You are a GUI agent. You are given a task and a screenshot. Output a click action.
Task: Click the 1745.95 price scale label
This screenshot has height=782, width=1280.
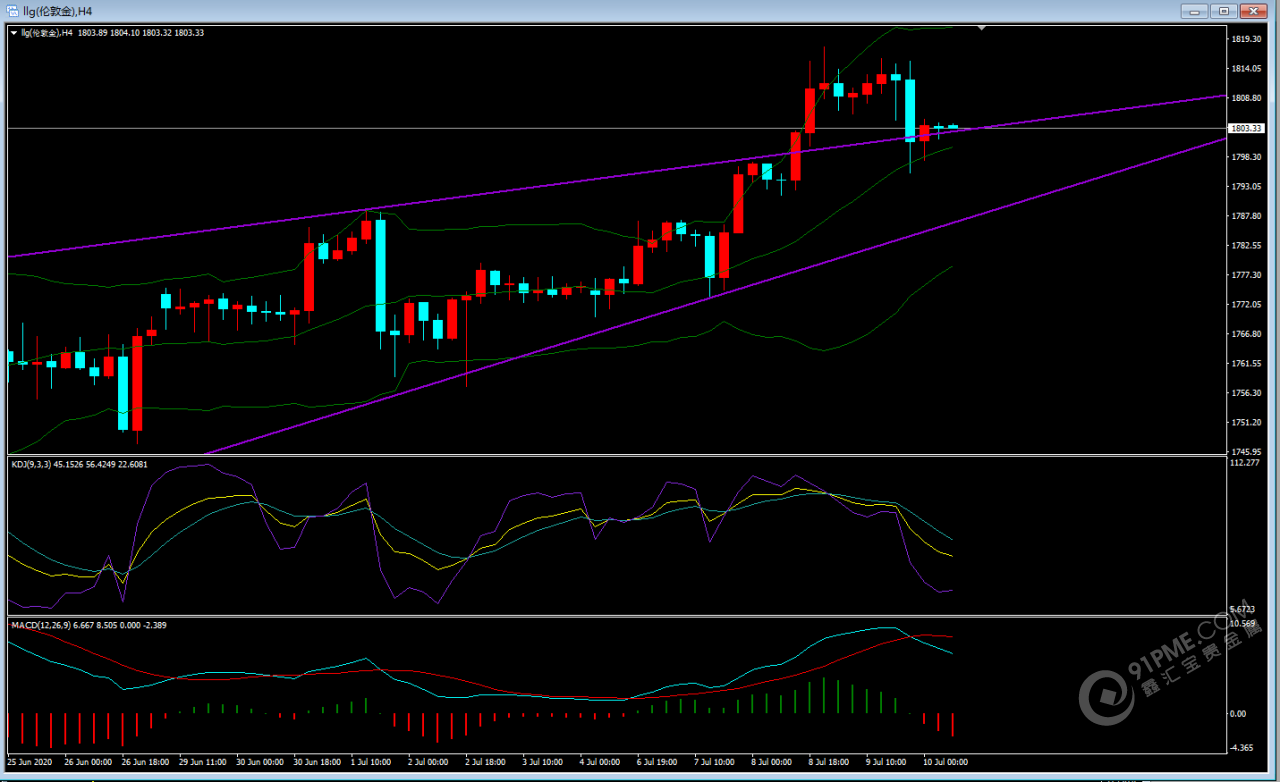click(1245, 452)
